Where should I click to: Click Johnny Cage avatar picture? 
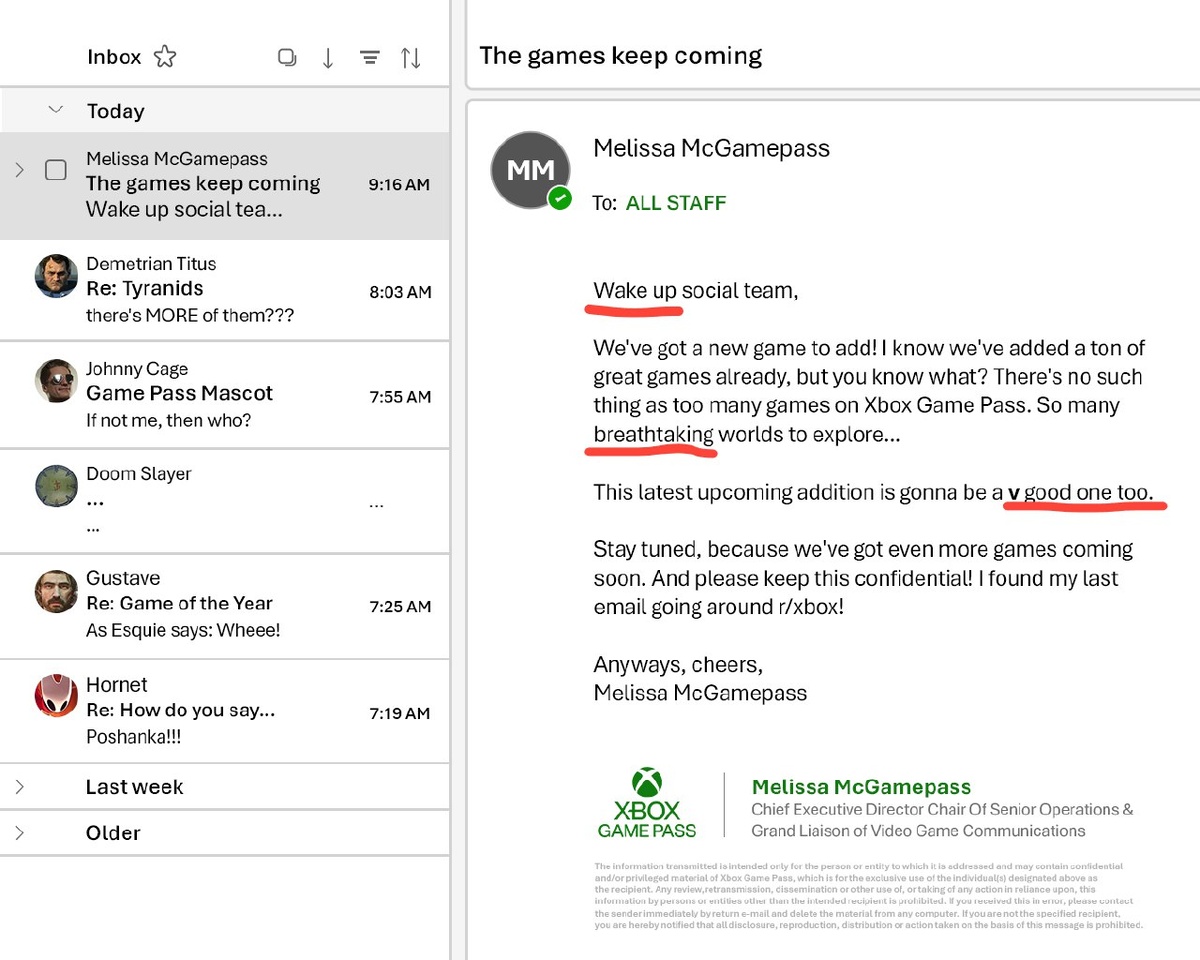(x=56, y=381)
